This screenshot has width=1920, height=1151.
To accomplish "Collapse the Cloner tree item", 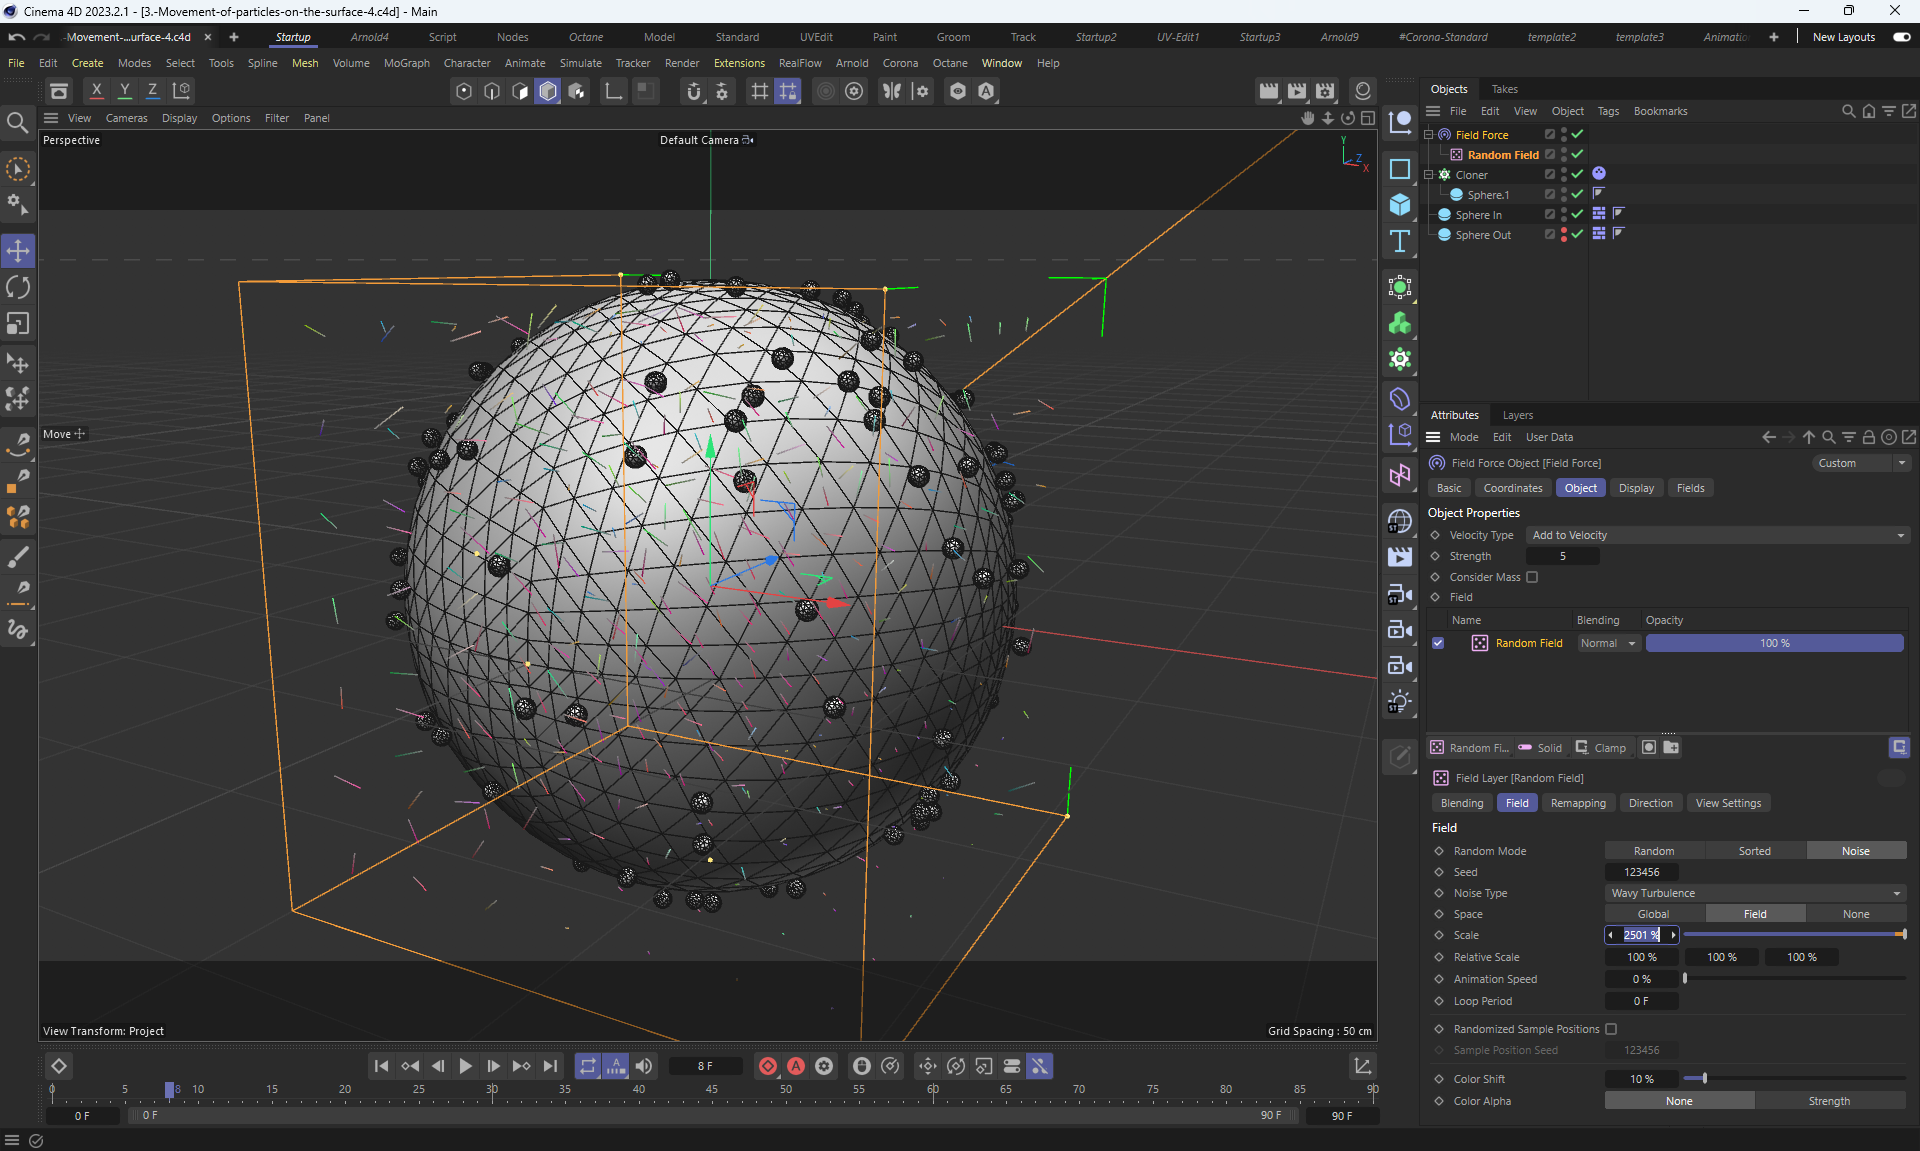I will tap(1429, 175).
